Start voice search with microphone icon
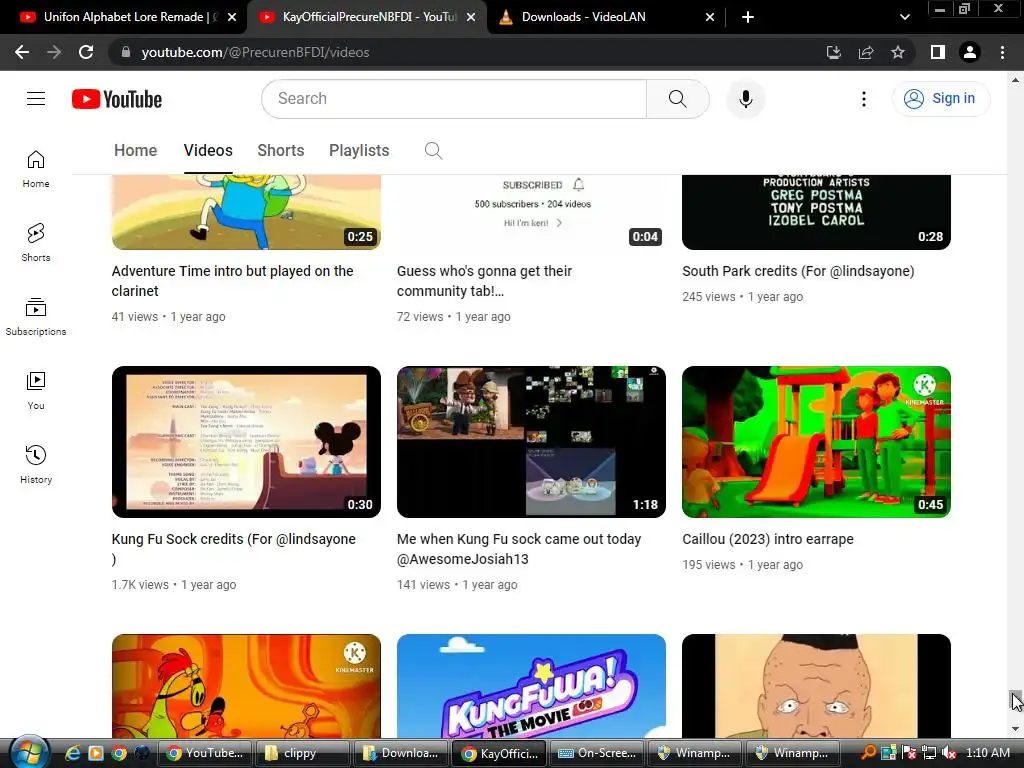 click(x=745, y=99)
